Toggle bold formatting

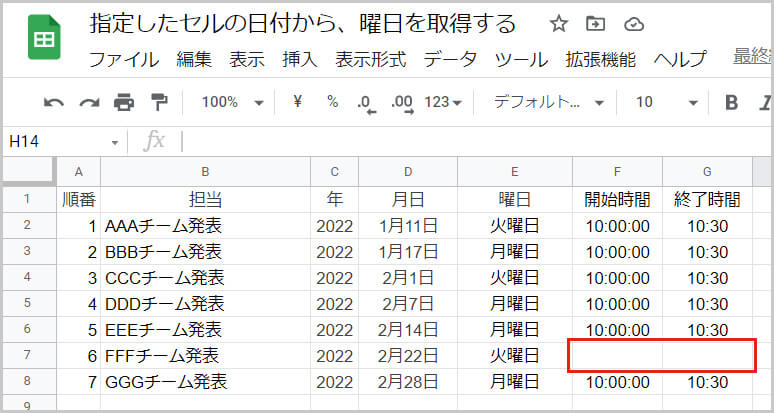pos(732,103)
